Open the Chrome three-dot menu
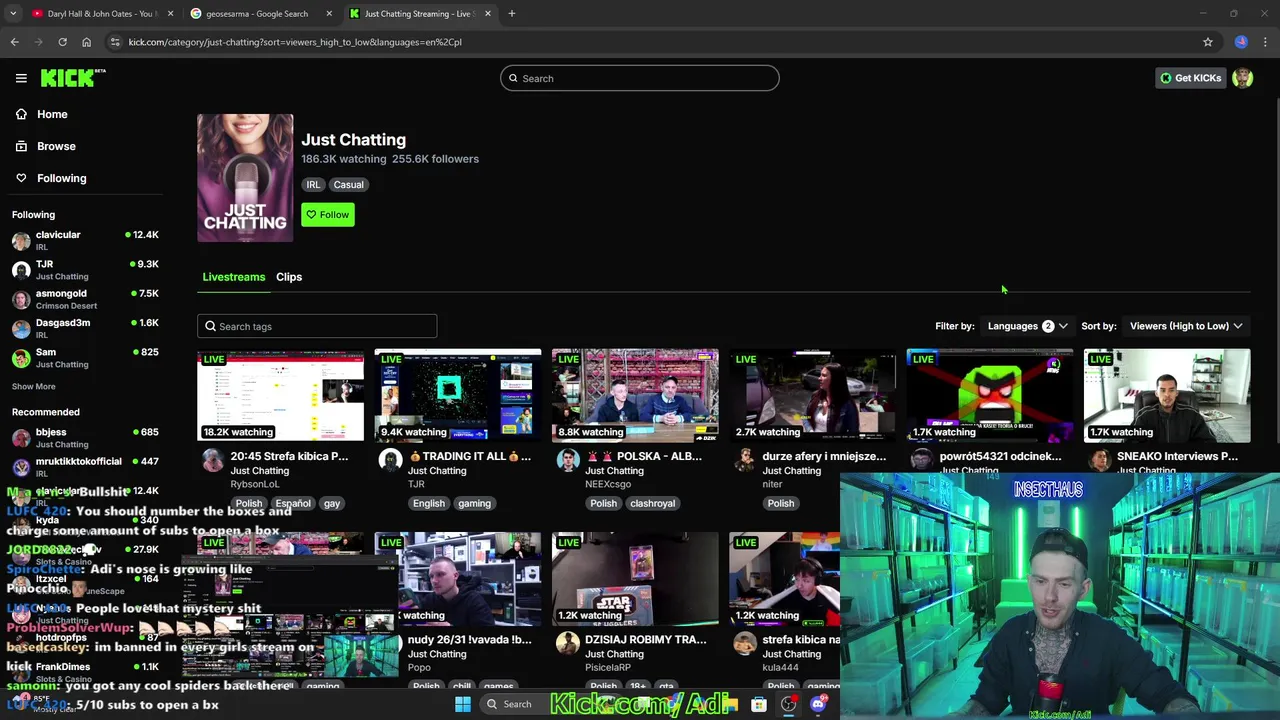This screenshot has height=720, width=1280. 1265,42
